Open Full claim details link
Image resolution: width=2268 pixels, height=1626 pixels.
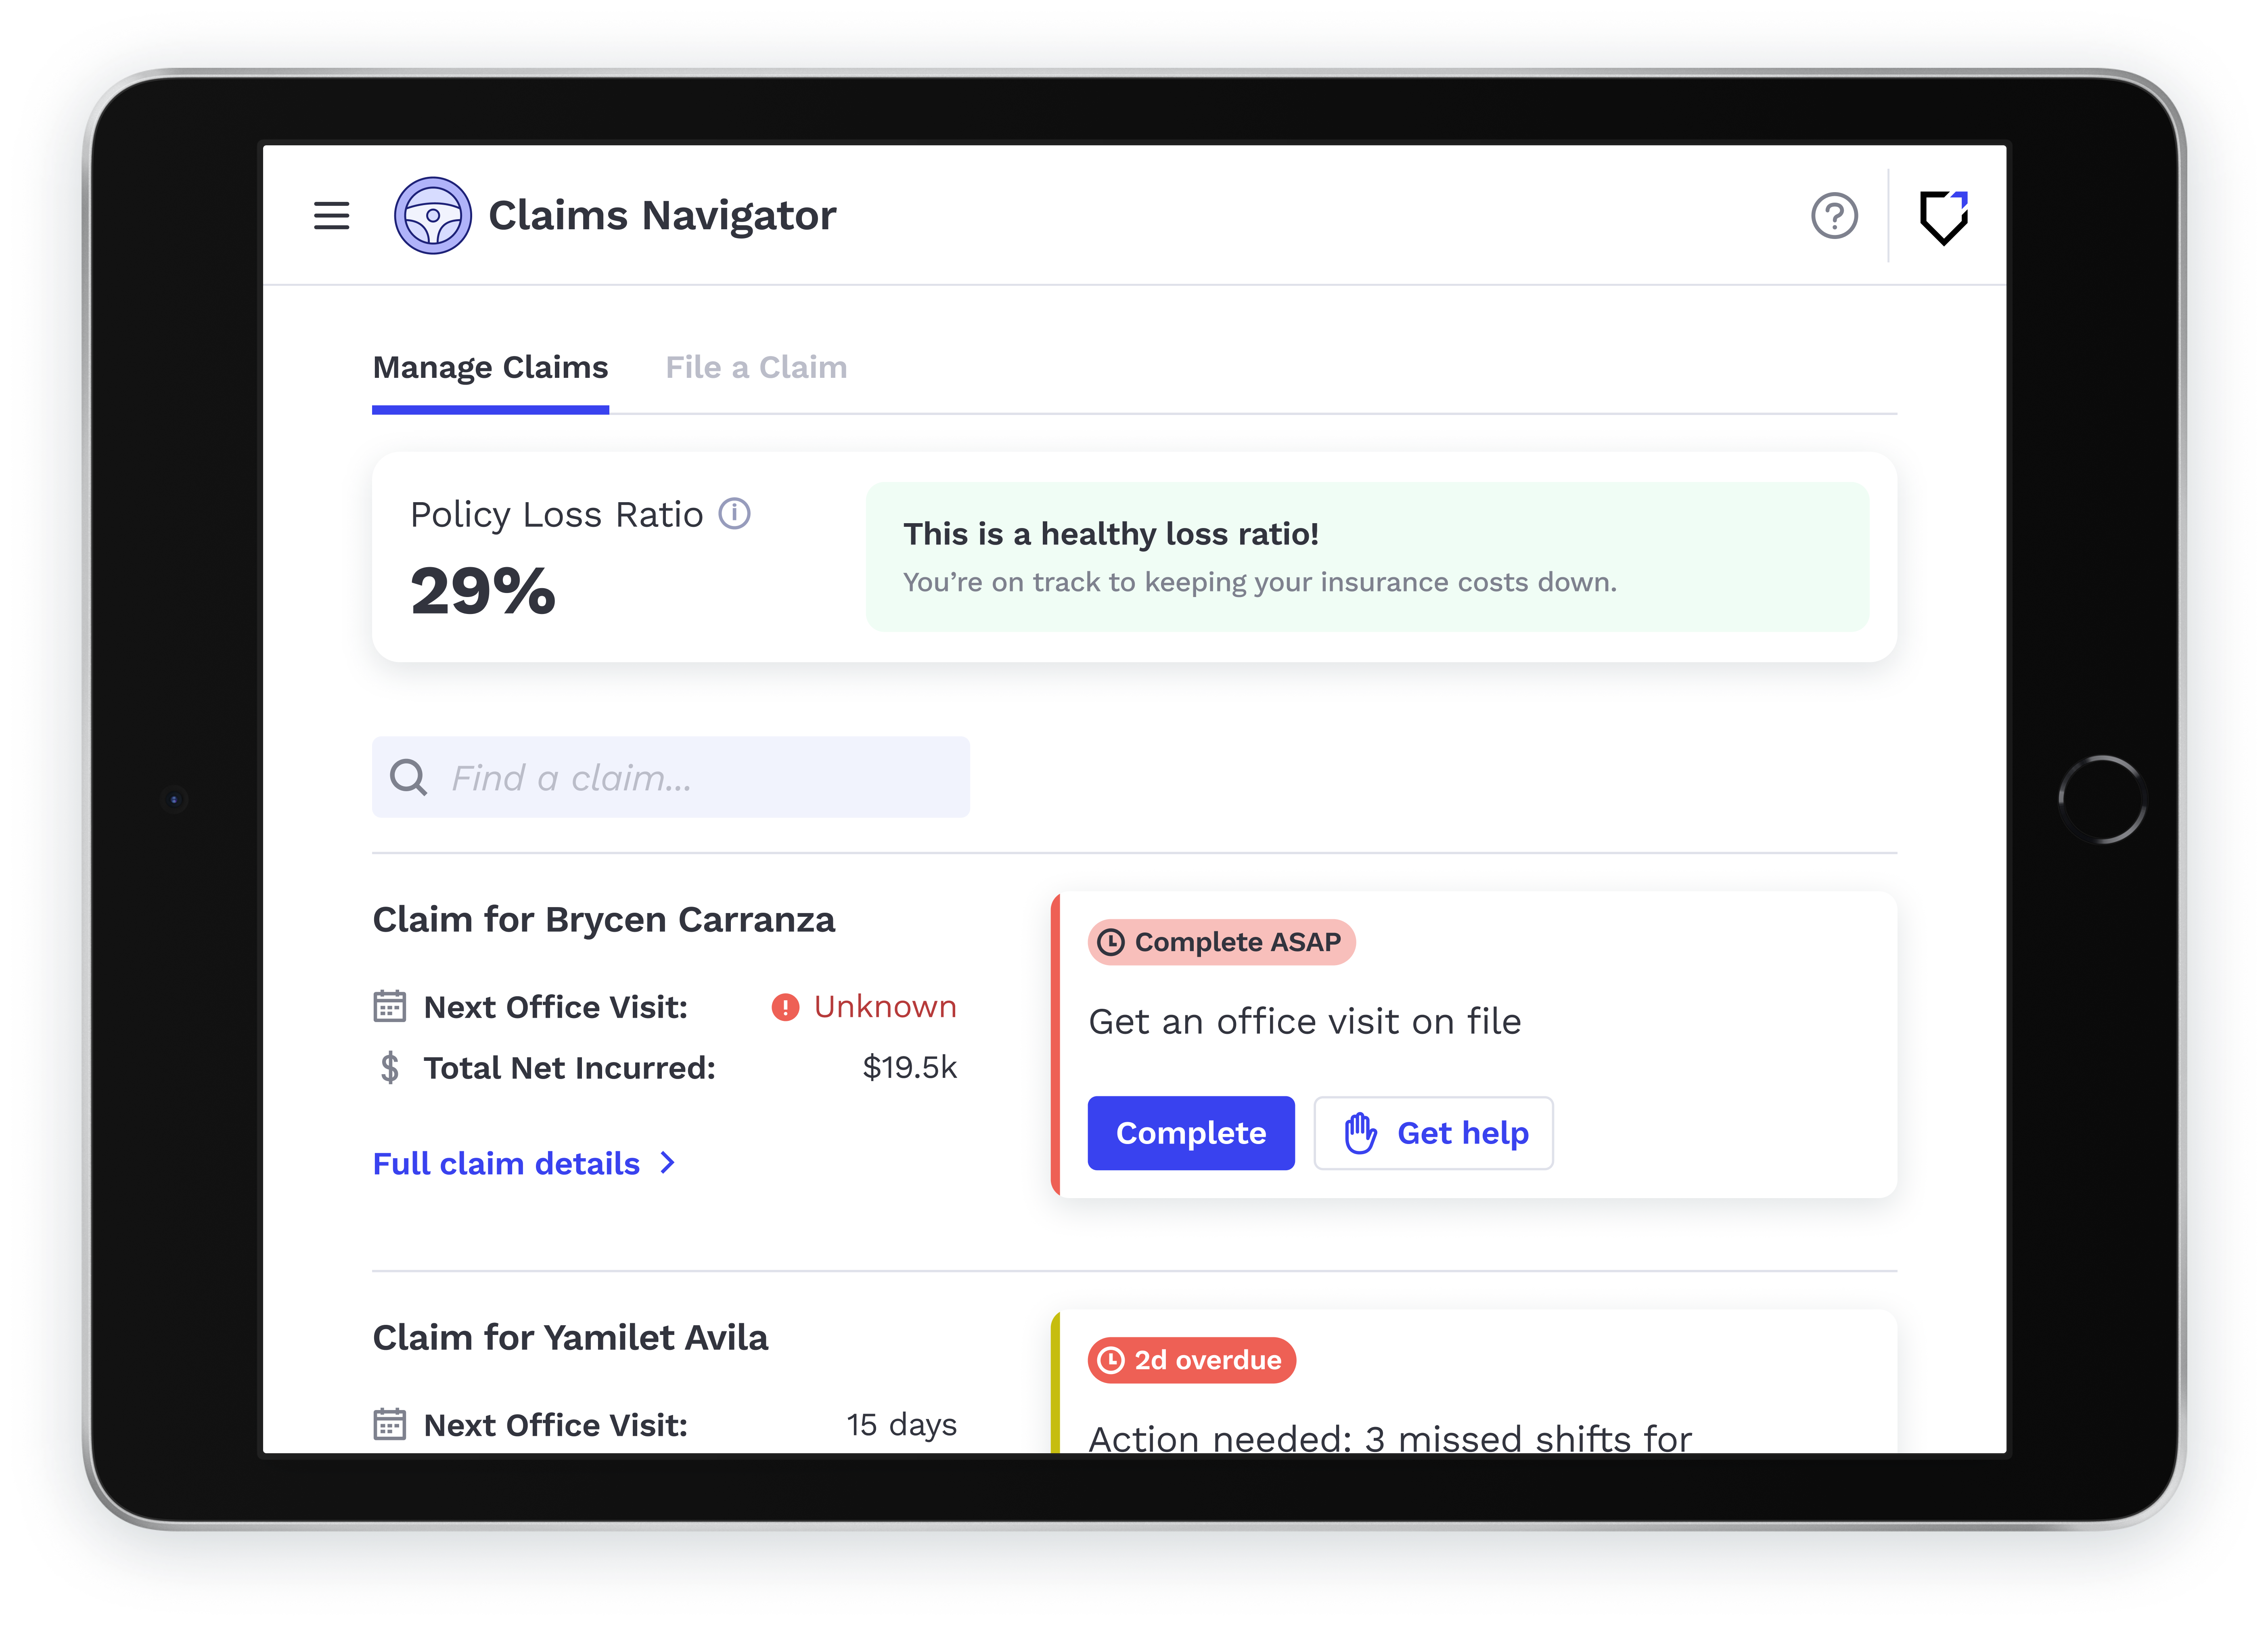506,1163
